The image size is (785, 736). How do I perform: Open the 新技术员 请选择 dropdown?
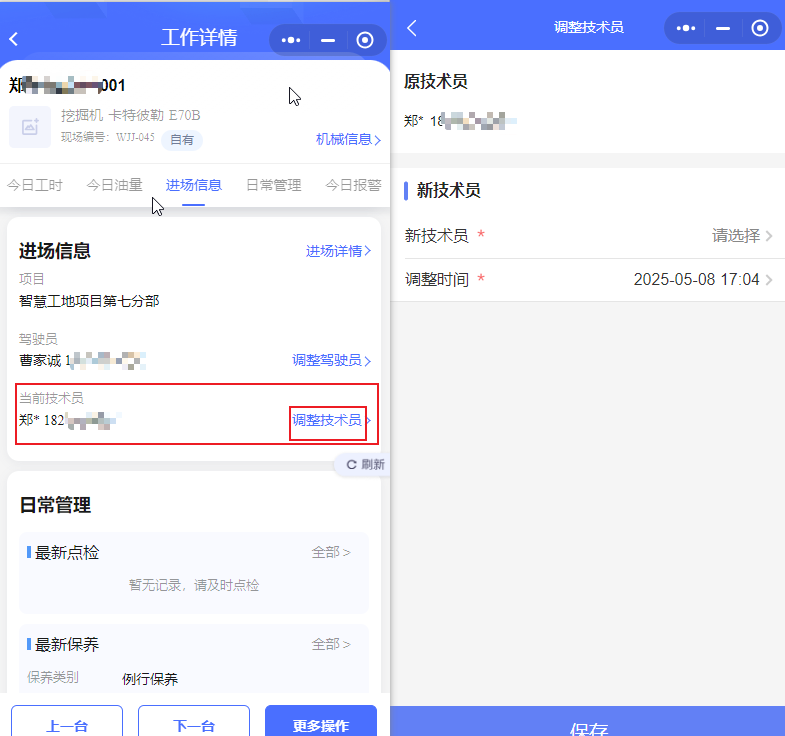tap(742, 235)
